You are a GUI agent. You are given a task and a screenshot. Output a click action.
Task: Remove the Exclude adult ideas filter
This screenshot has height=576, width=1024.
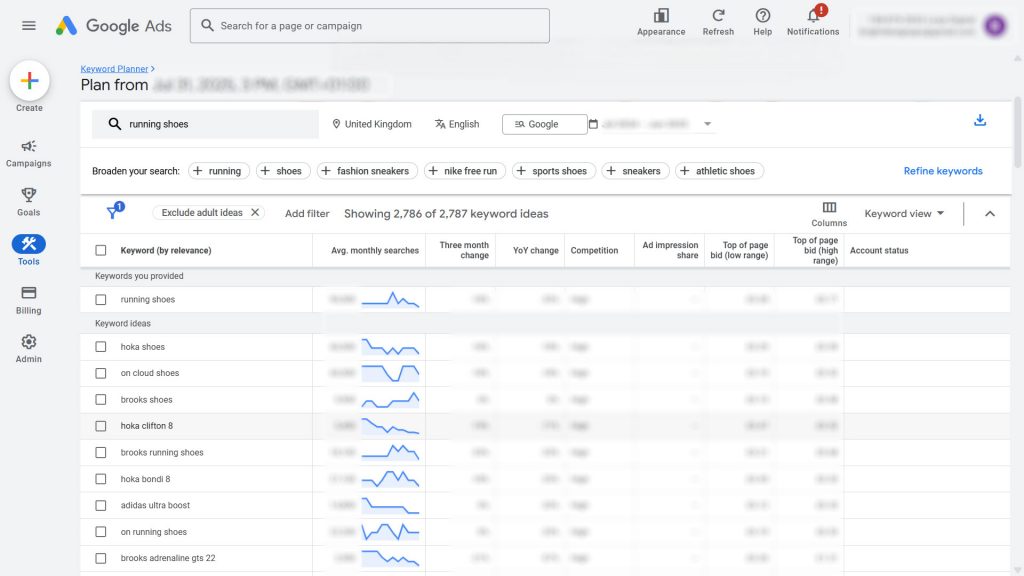point(255,212)
